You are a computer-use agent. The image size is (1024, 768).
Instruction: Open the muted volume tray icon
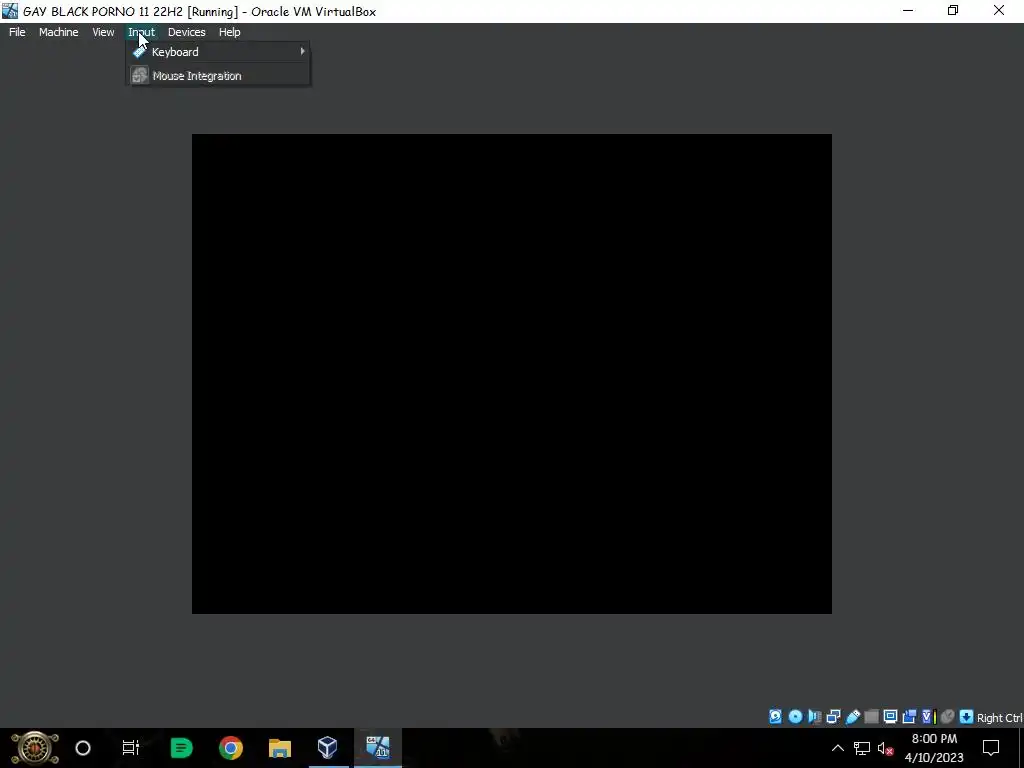click(x=886, y=748)
